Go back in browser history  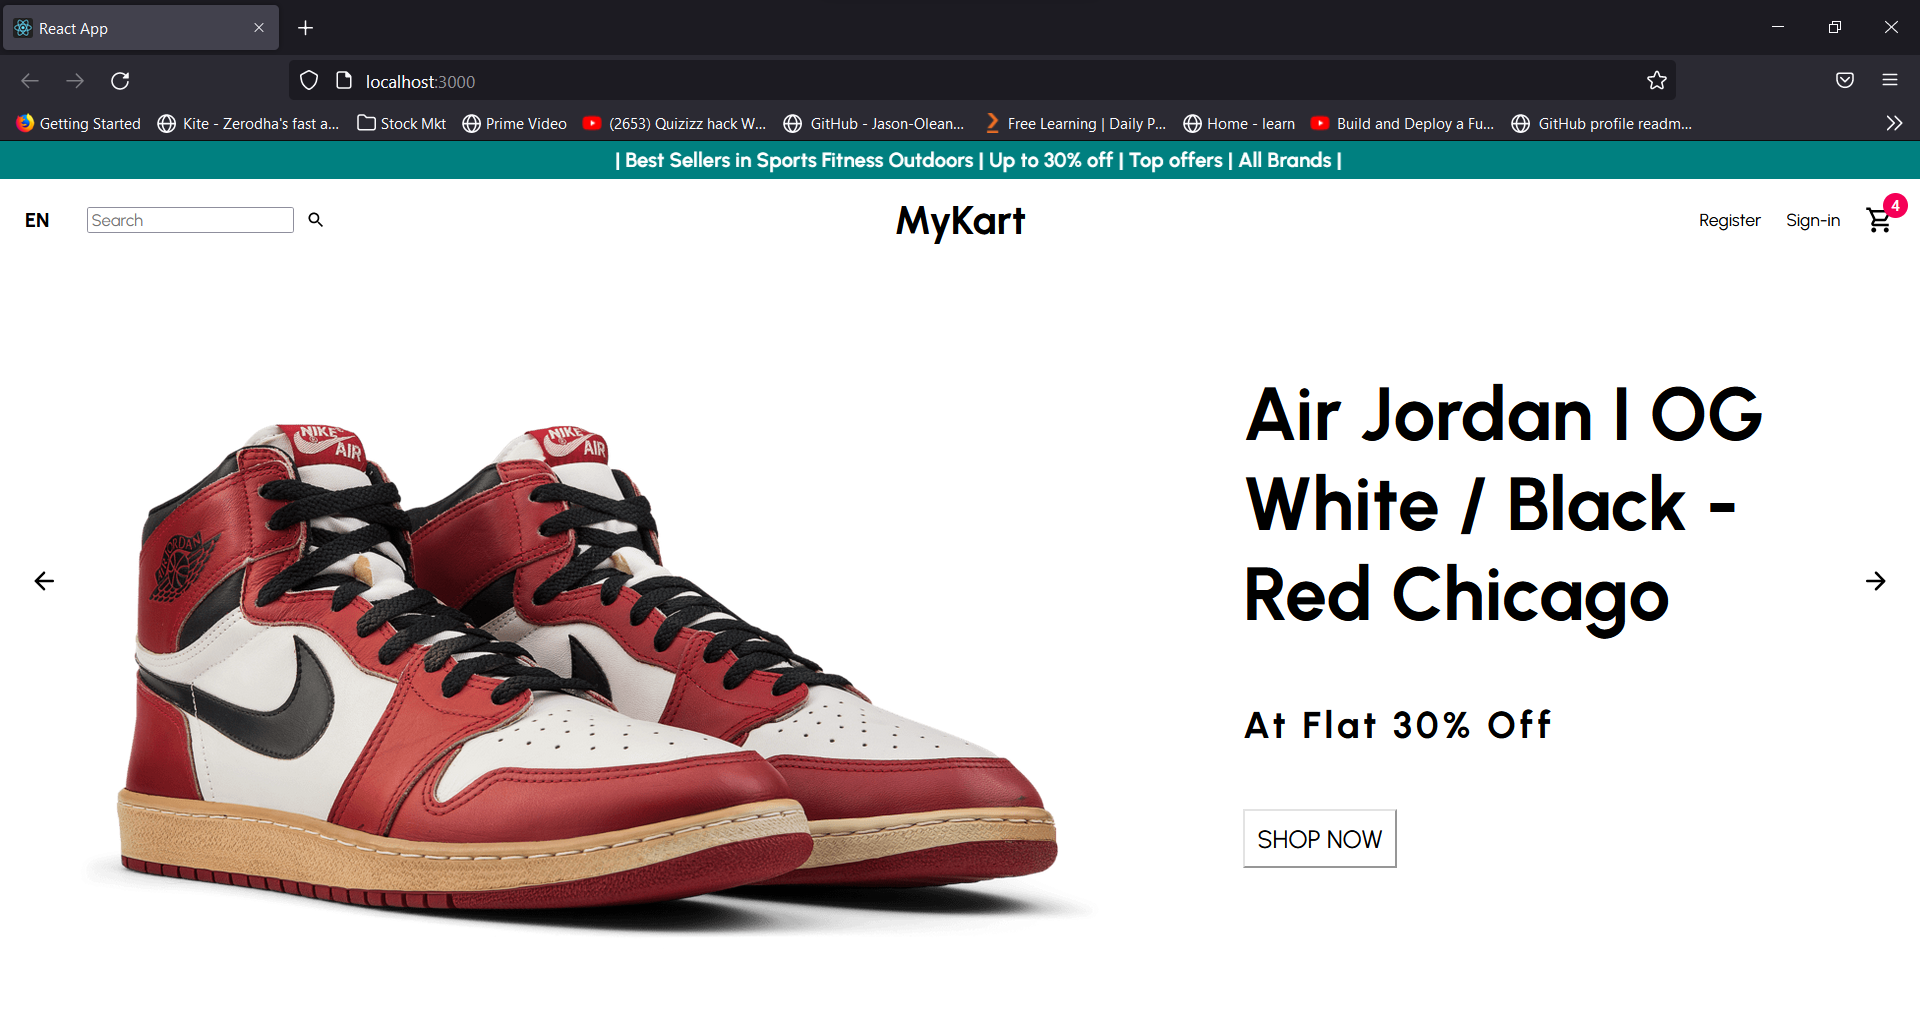(30, 81)
